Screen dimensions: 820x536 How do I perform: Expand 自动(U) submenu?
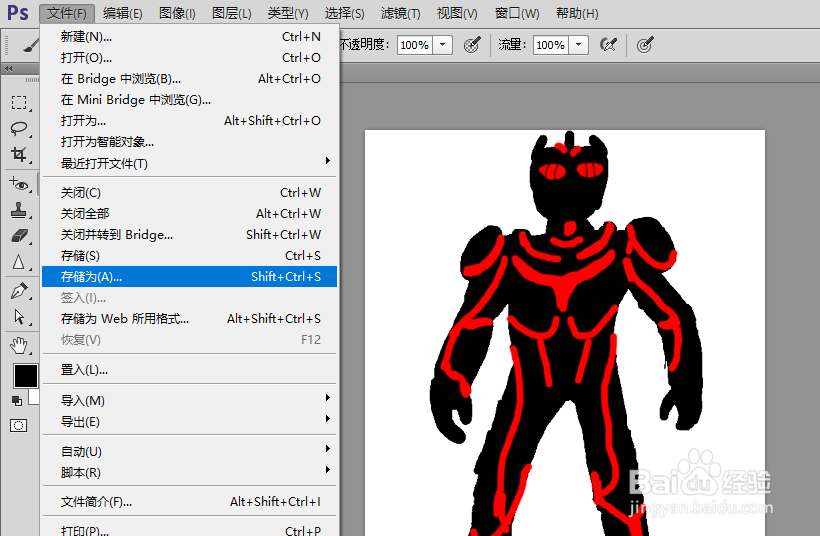tap(189, 451)
